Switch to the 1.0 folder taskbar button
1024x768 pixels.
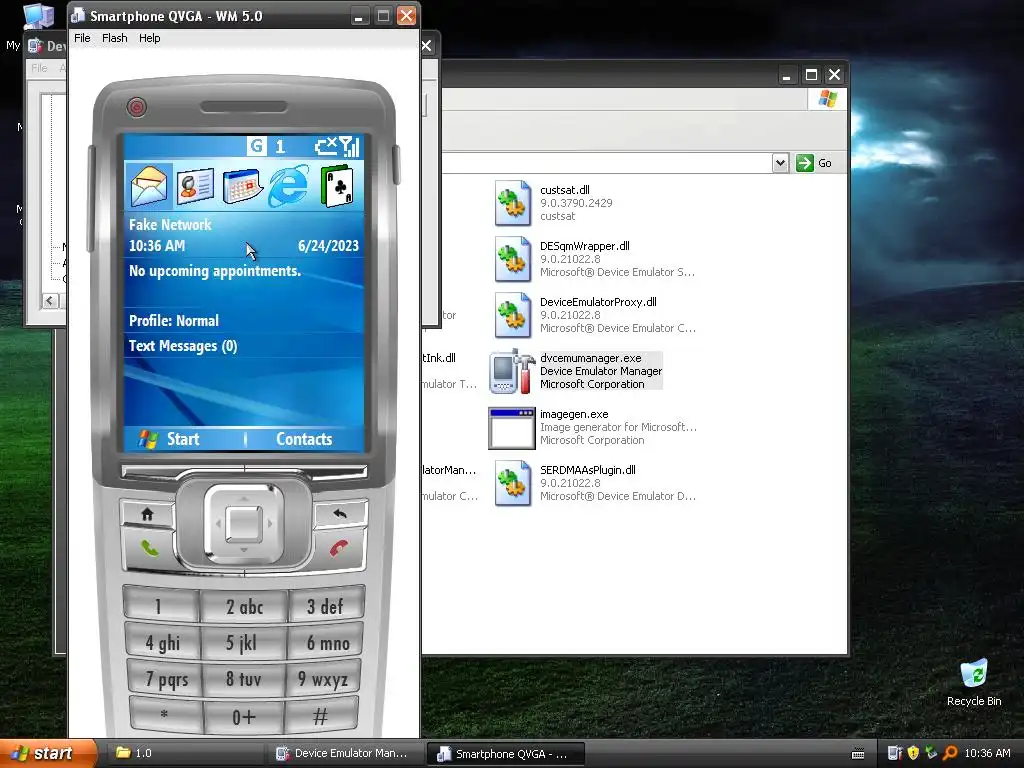(184, 754)
